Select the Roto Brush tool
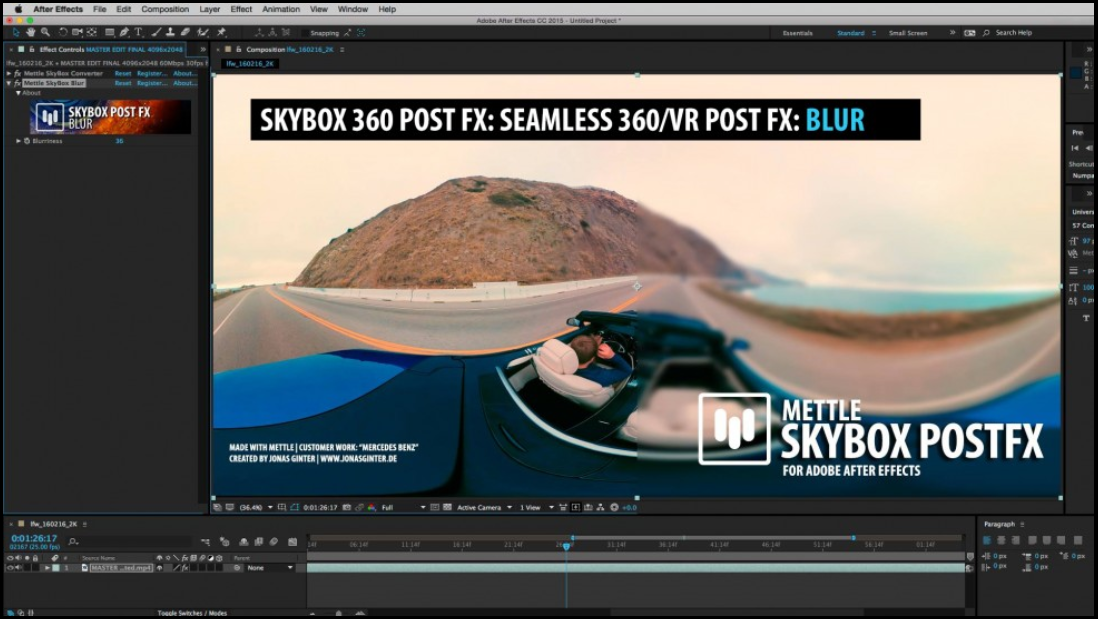Image resolution: width=1098 pixels, height=619 pixels. click(x=203, y=32)
